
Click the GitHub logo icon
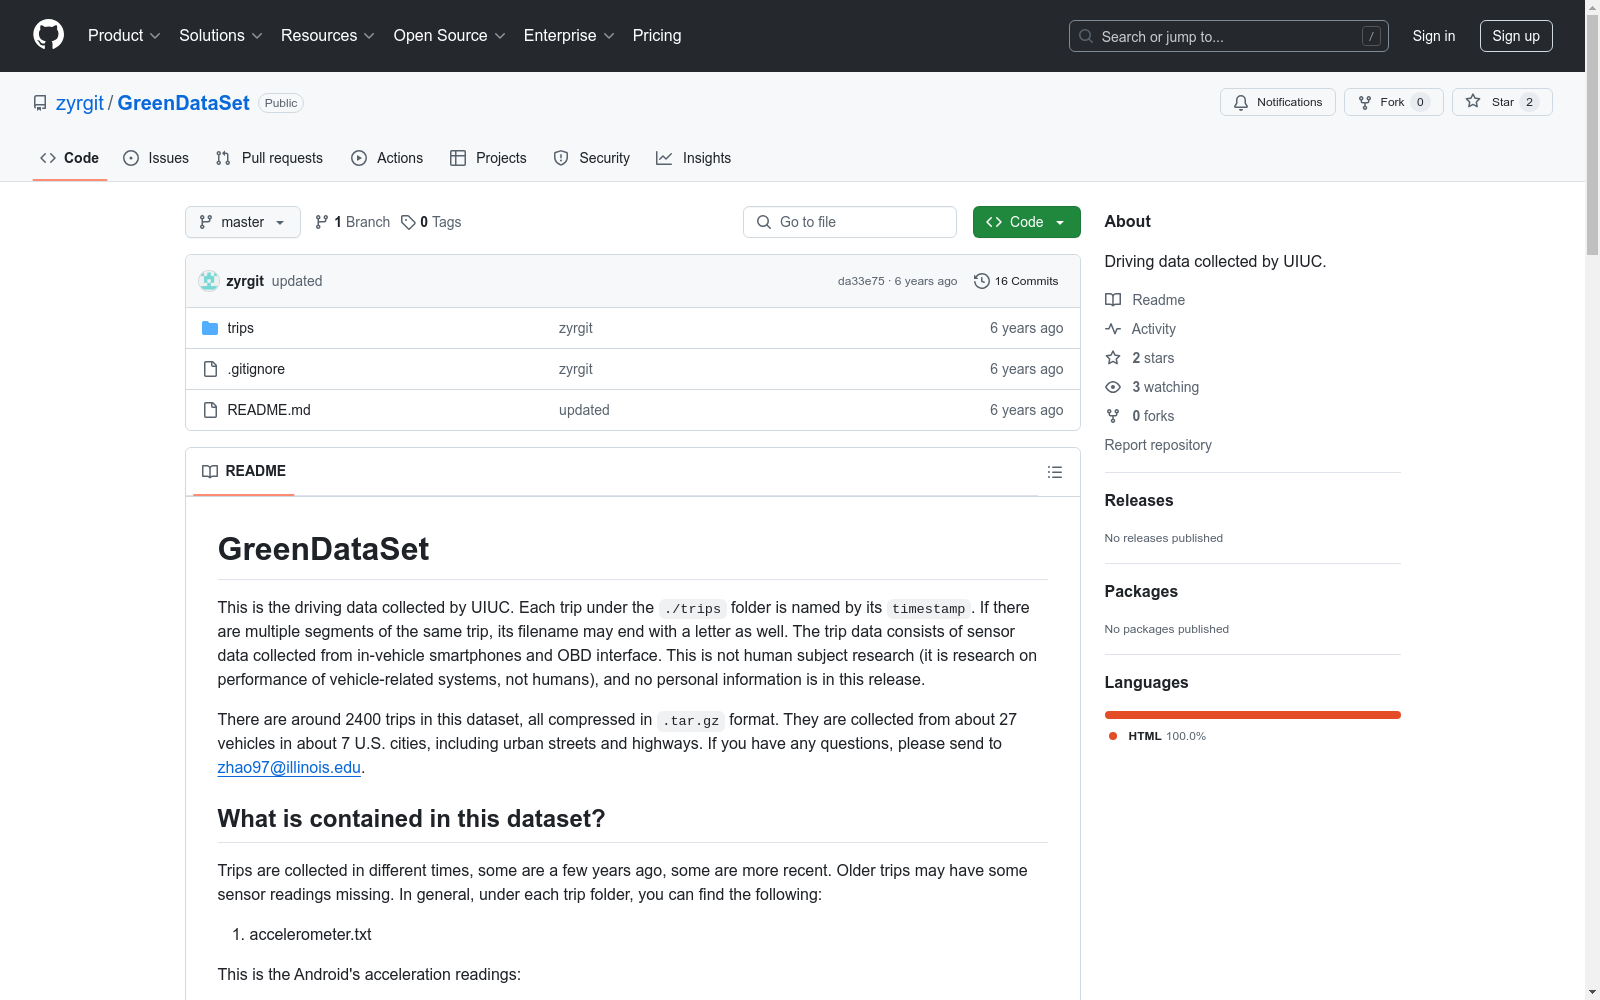coord(48,35)
